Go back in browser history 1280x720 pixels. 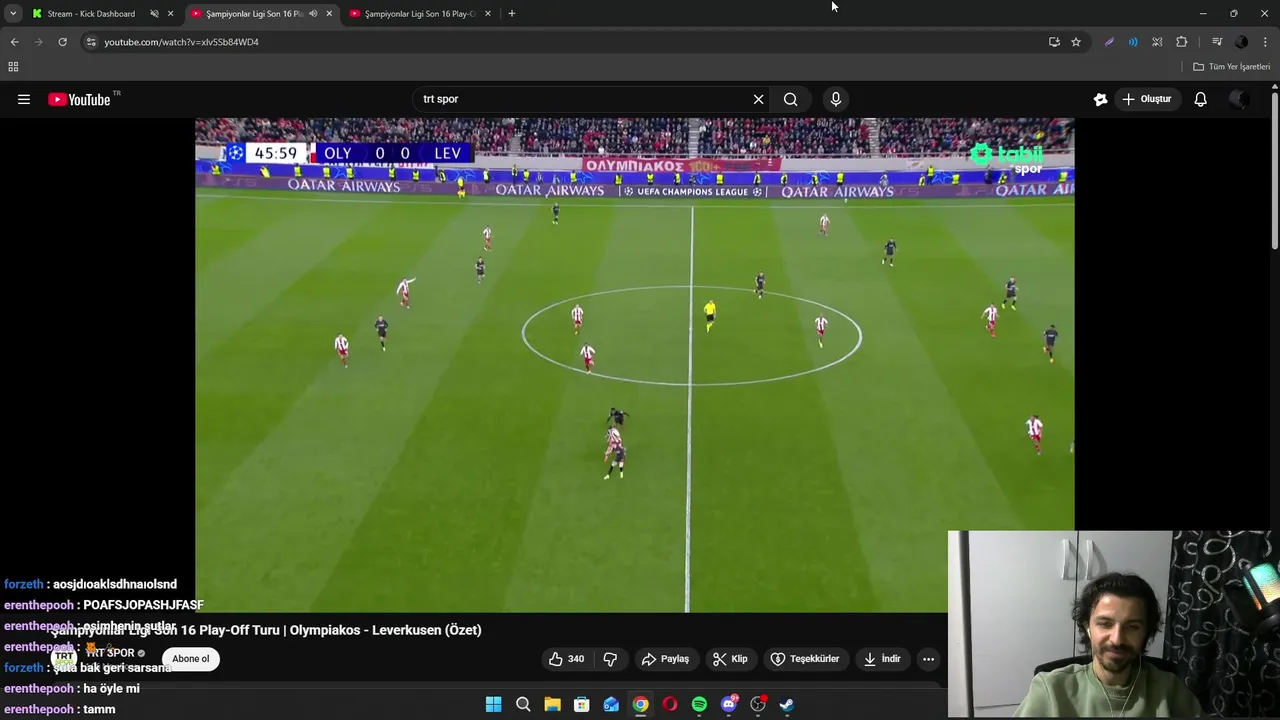click(14, 42)
